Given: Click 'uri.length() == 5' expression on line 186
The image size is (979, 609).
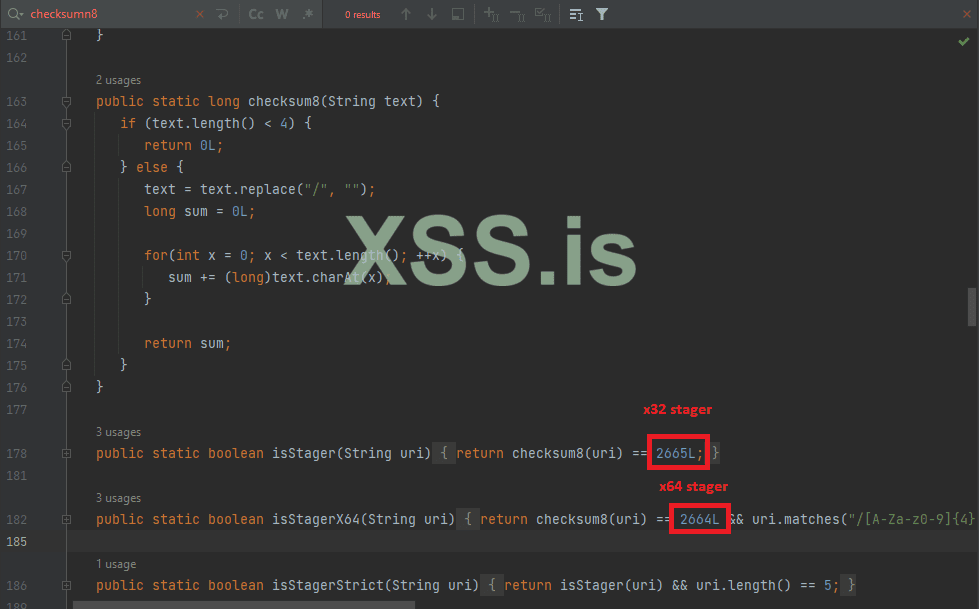Looking at the screenshot, I should [x=763, y=585].
